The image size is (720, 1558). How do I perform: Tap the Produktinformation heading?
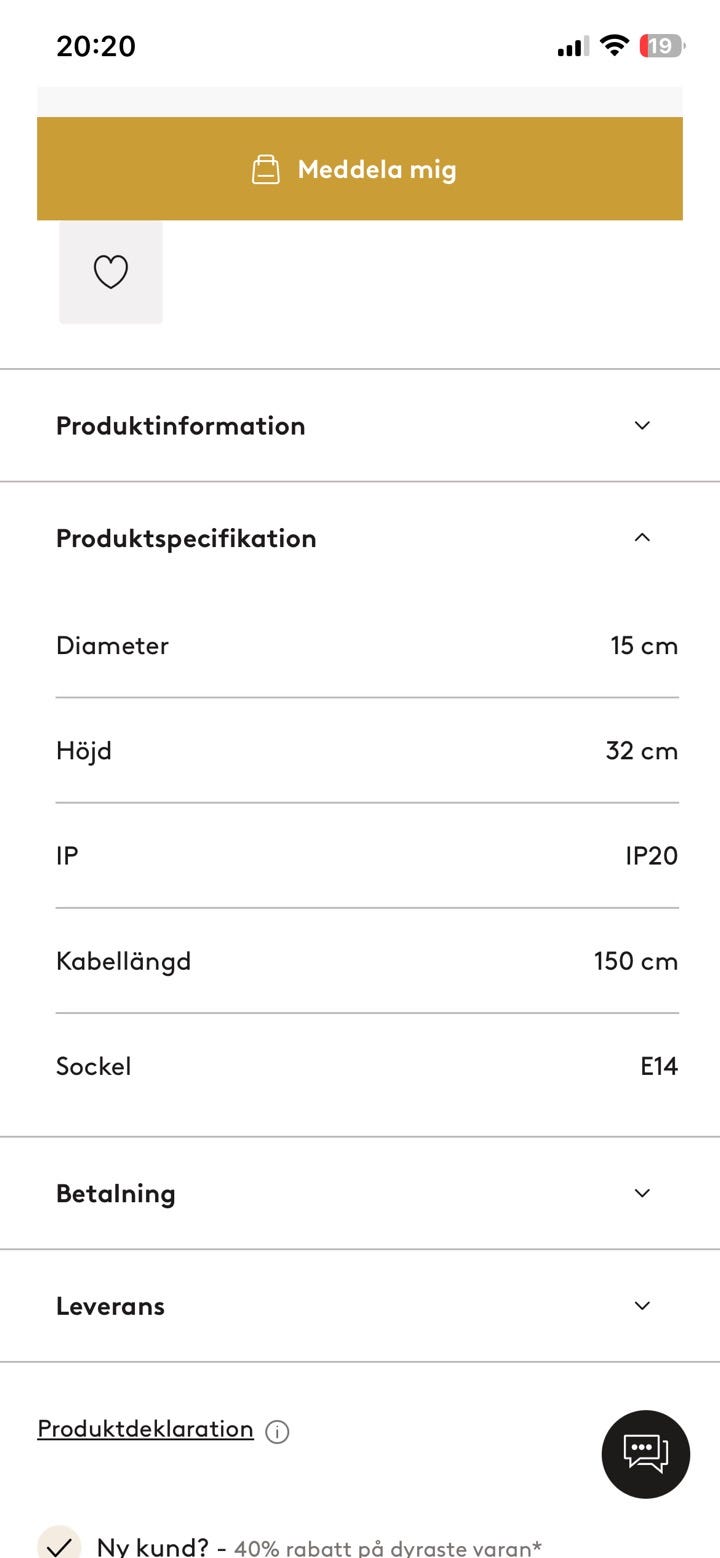coord(180,426)
